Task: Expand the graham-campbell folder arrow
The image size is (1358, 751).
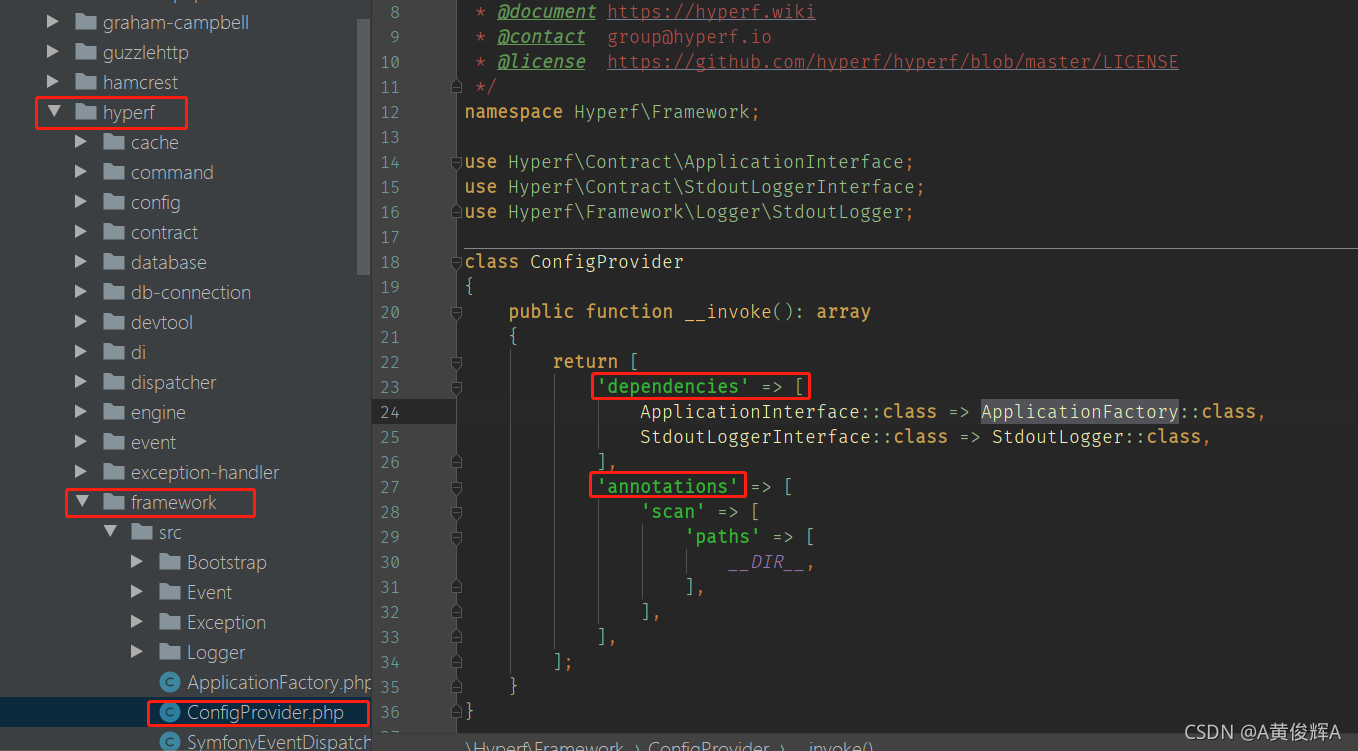Action: pos(53,22)
